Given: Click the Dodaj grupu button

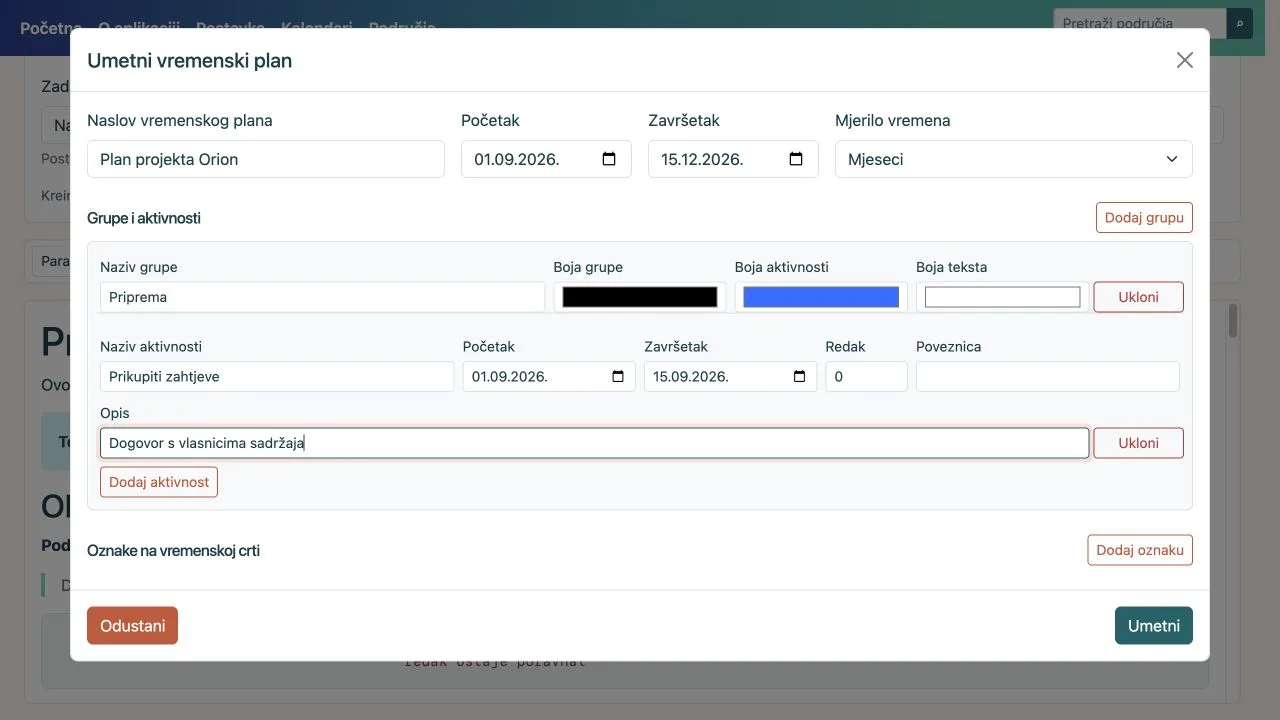Looking at the screenshot, I should [x=1144, y=217].
